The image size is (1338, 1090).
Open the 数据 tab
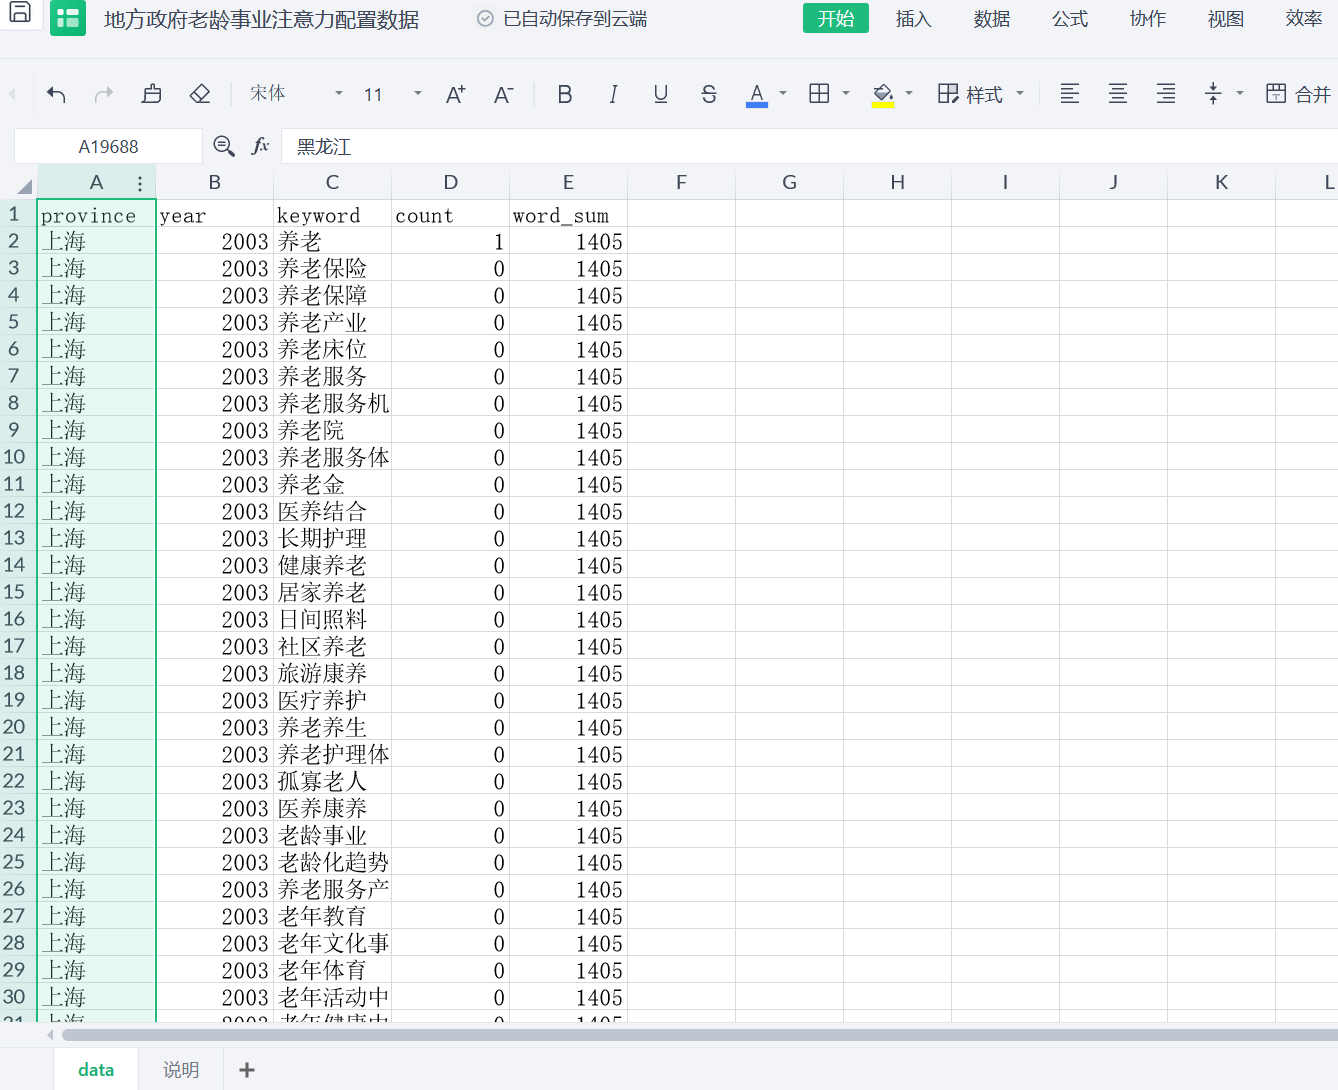pyautogui.click(x=991, y=19)
